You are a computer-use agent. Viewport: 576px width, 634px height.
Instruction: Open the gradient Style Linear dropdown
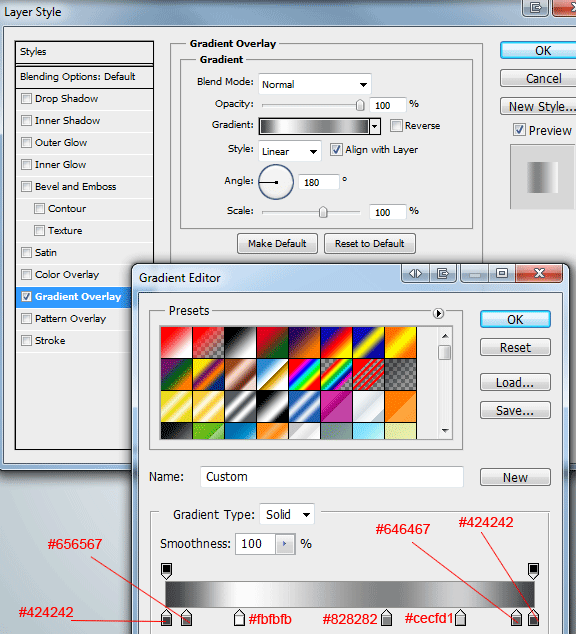pos(289,152)
